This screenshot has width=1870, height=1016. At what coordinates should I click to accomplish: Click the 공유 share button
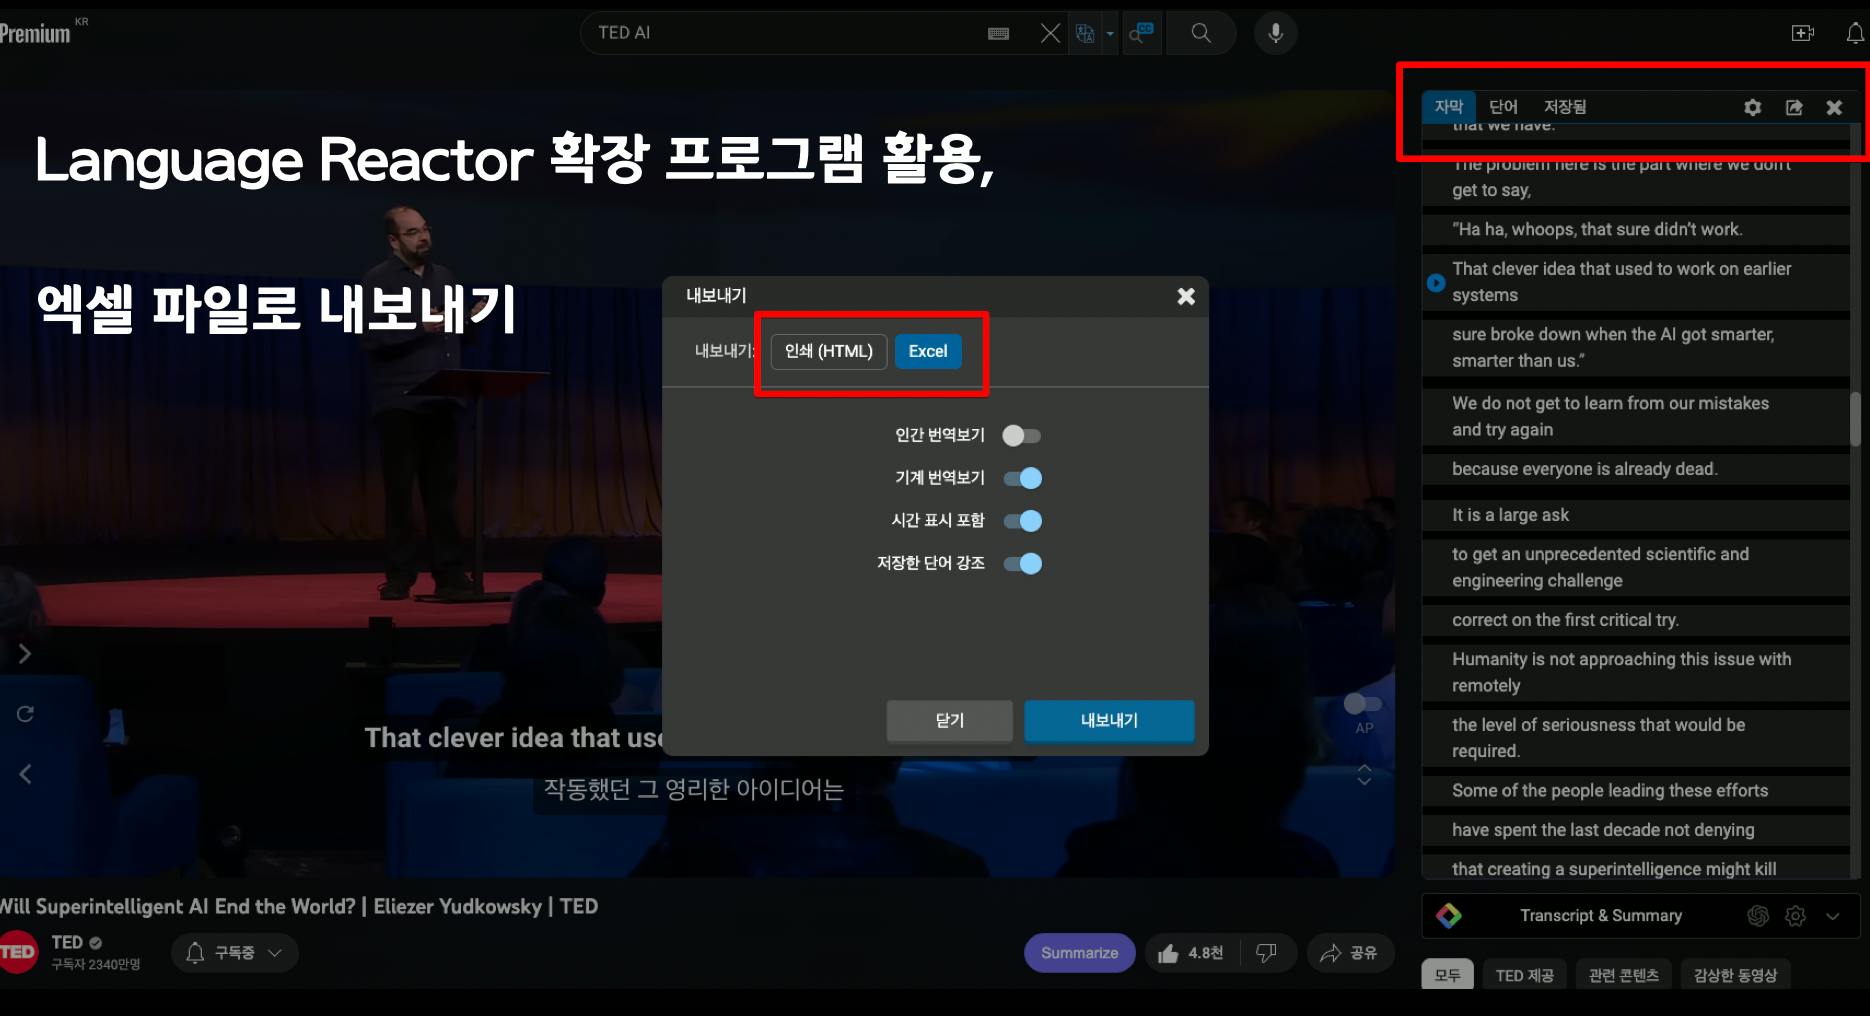point(1350,953)
